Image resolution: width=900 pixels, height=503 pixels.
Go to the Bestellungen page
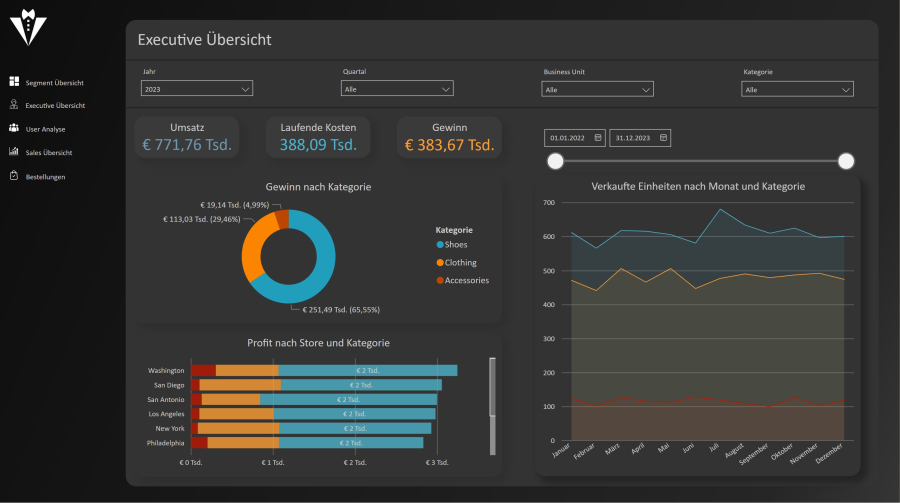tap(45, 177)
